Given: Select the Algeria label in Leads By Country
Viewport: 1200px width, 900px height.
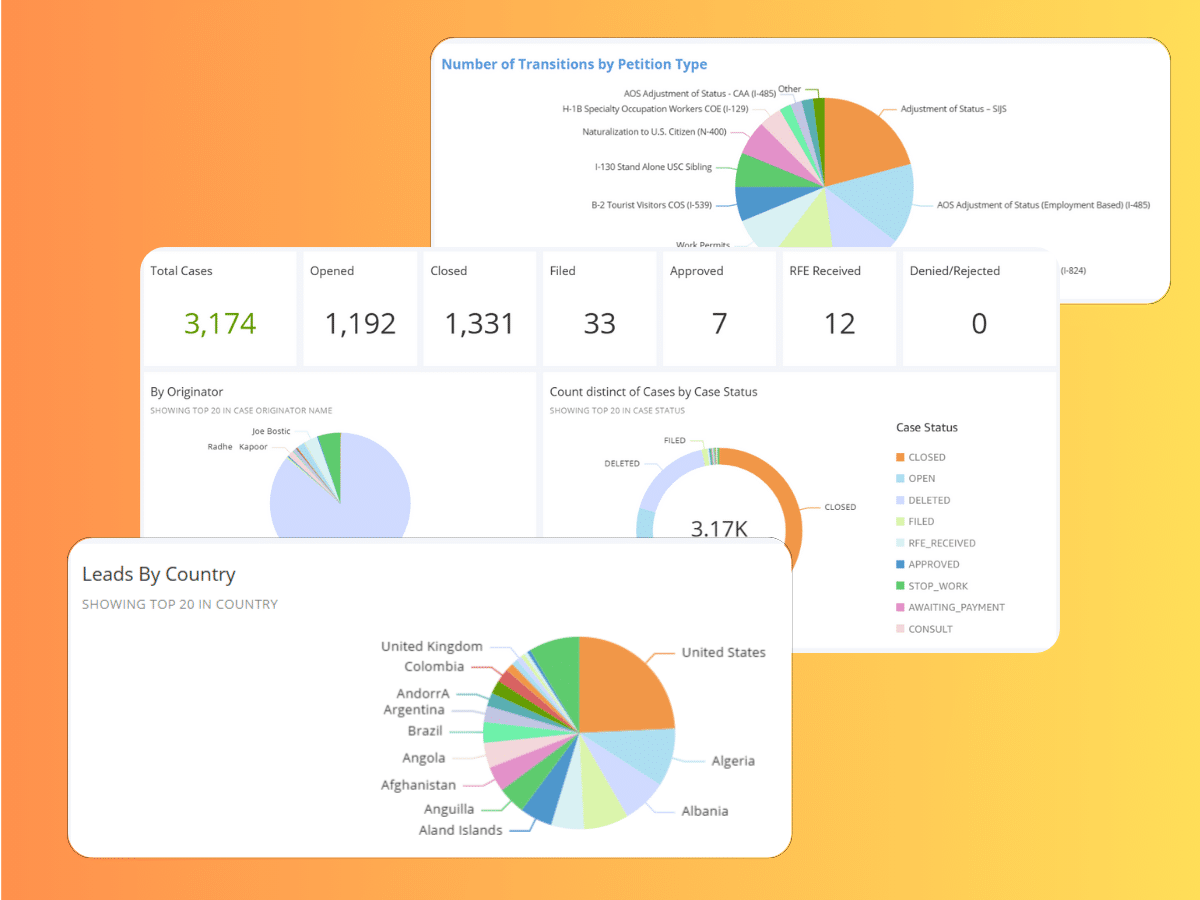Looking at the screenshot, I should click(732, 761).
